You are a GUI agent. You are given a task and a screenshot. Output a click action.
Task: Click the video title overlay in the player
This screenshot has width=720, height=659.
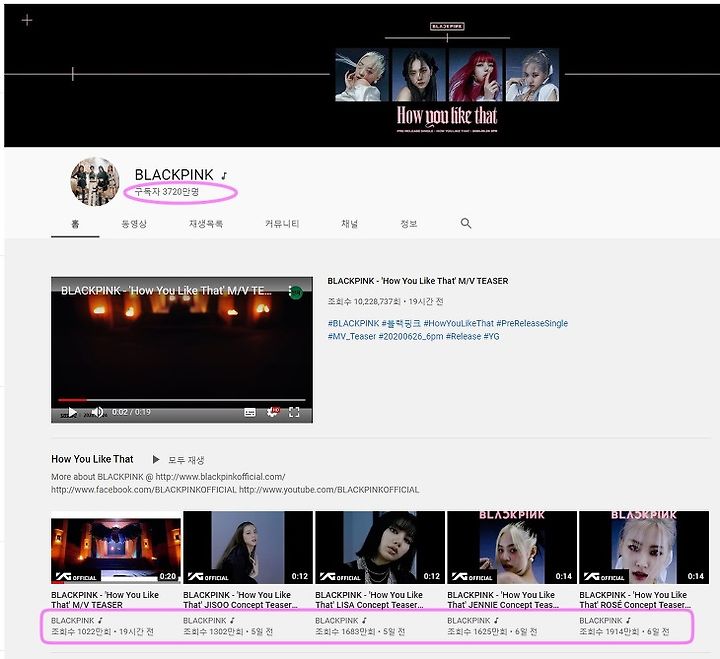[166, 291]
